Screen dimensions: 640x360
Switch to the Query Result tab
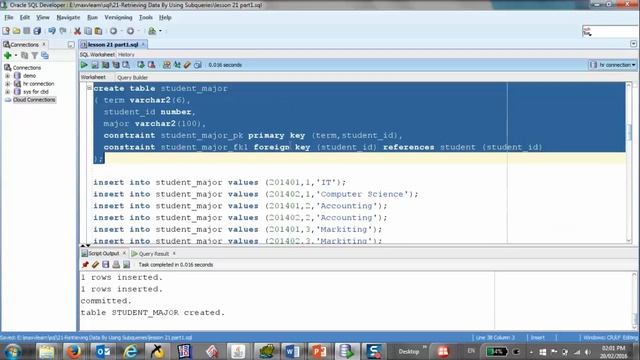coord(154,254)
